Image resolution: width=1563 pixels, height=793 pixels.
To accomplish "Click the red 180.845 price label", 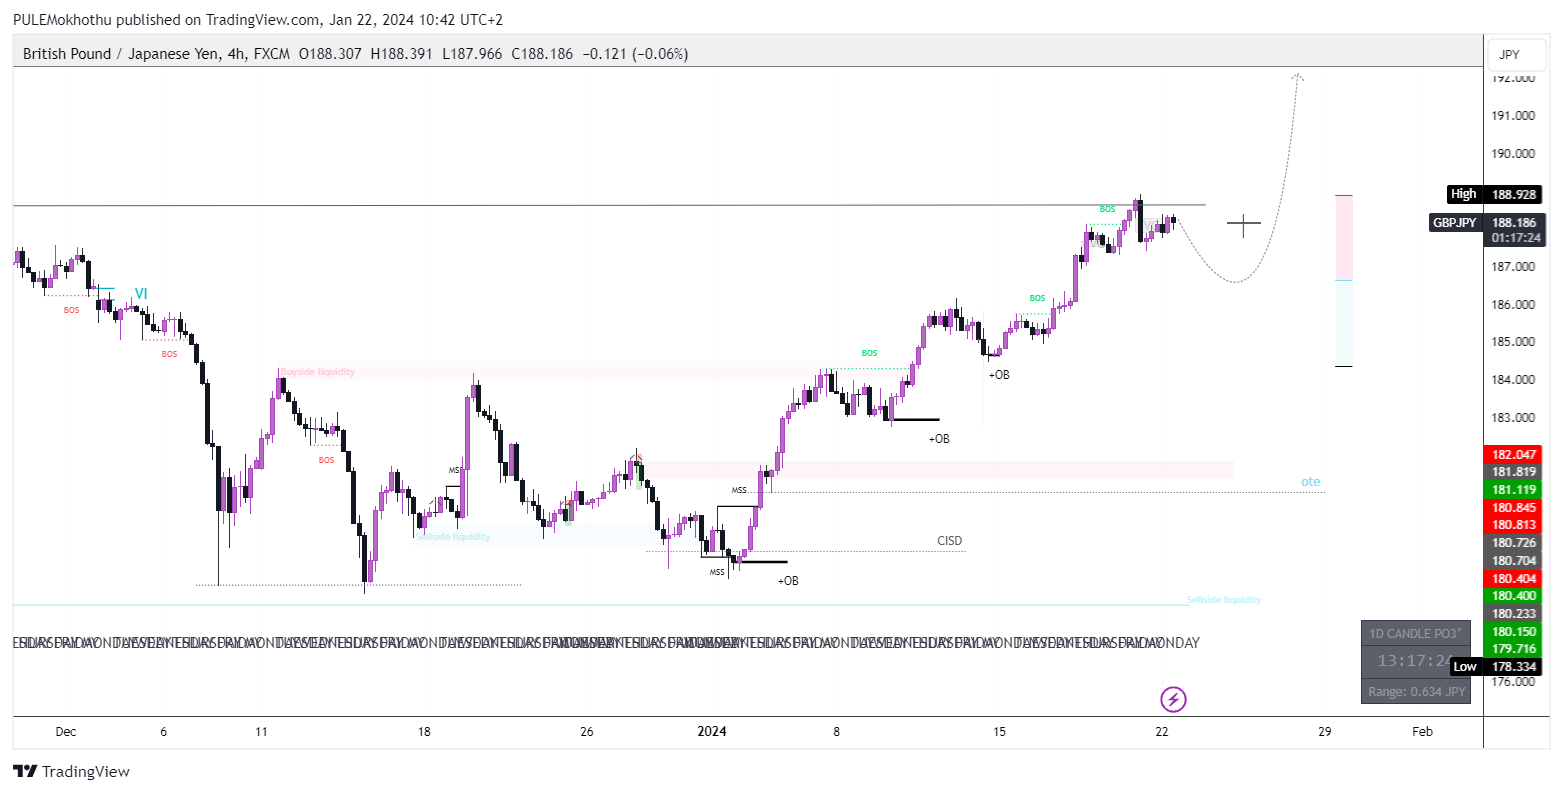I will (1514, 508).
